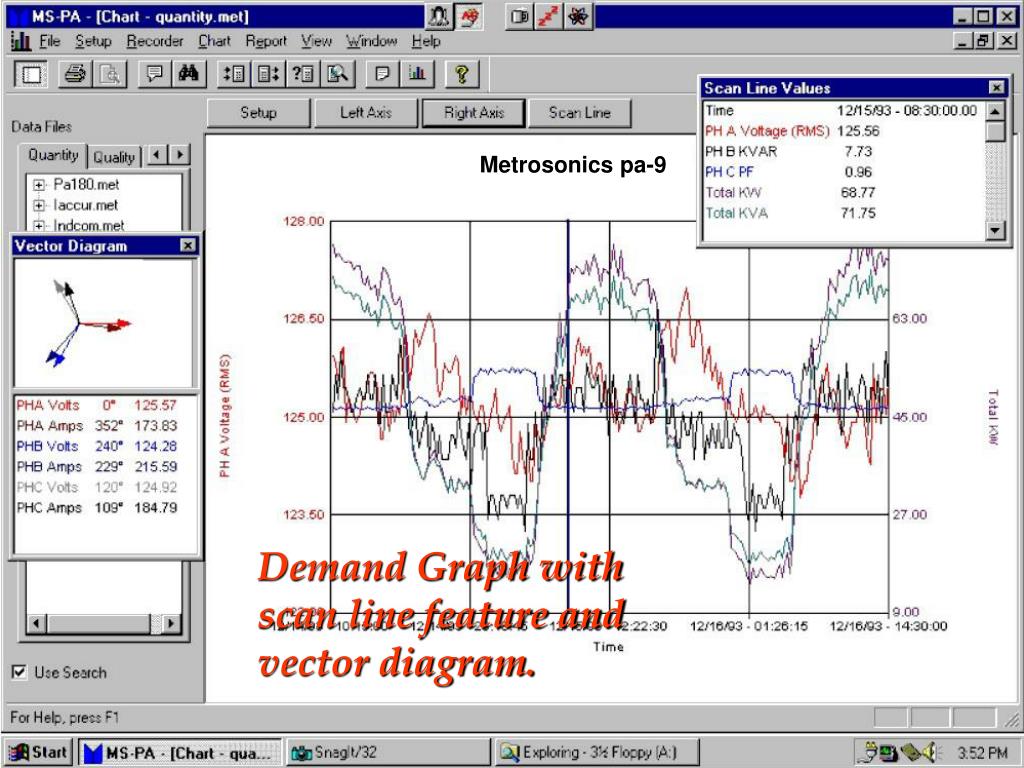Toggle the Use Search checkbox
The image size is (1024, 768).
click(20, 672)
